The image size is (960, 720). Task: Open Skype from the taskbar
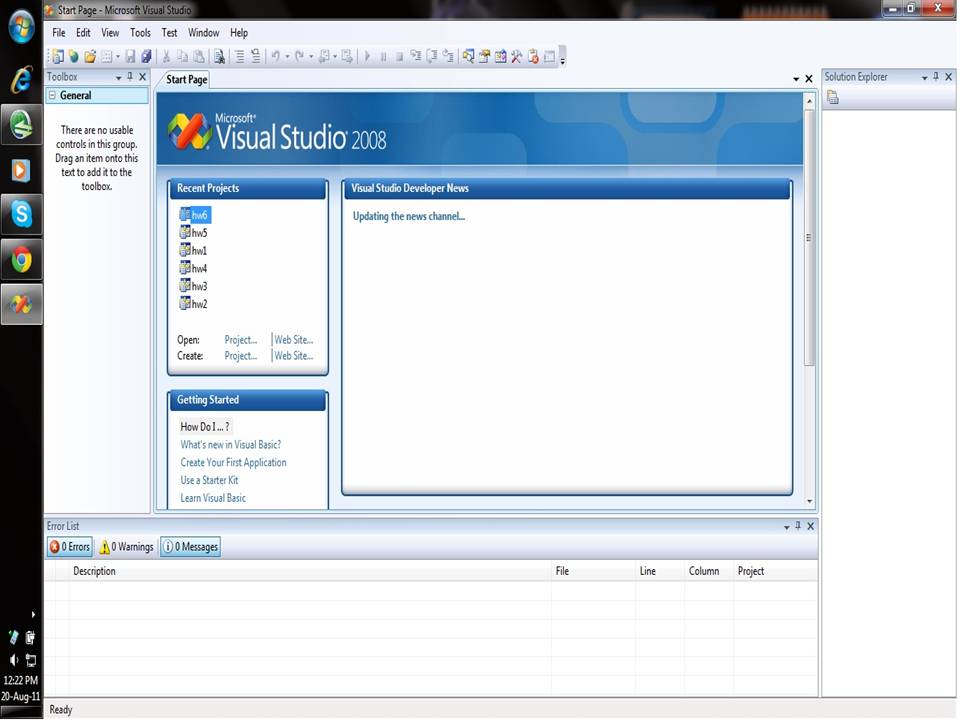click(x=21, y=214)
